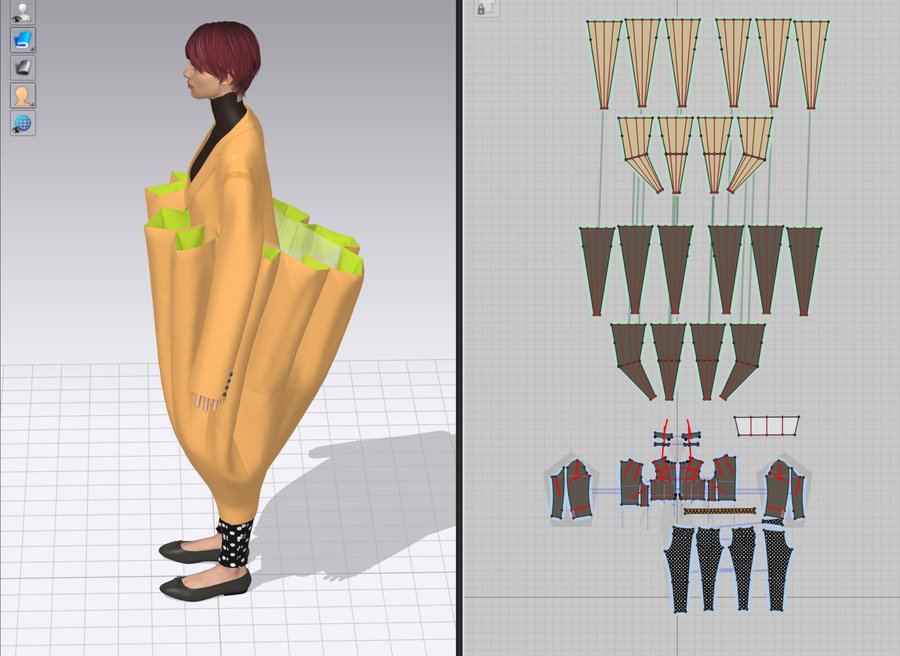Screen dimensions: 900x656
Task: Click the pattern lock icon in 2D window
Action: tap(482, 9)
